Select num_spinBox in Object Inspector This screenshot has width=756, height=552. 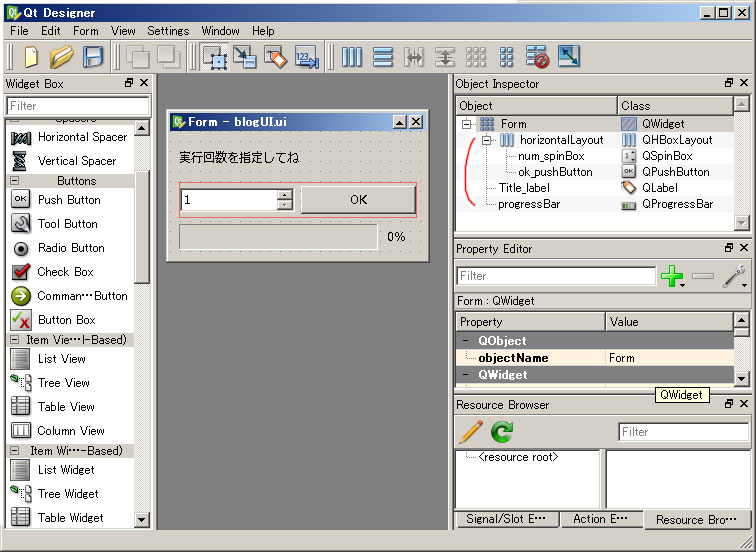pos(551,156)
